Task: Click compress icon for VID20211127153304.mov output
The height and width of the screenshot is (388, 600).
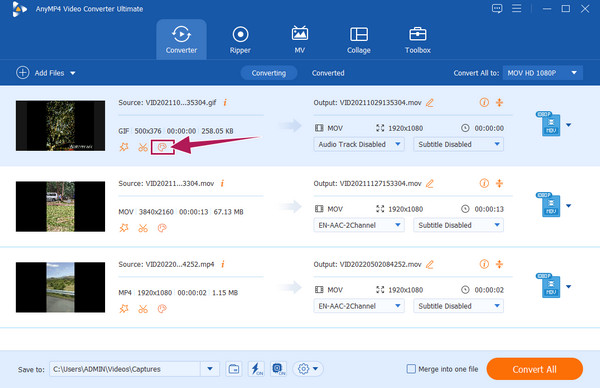Action: (x=499, y=183)
